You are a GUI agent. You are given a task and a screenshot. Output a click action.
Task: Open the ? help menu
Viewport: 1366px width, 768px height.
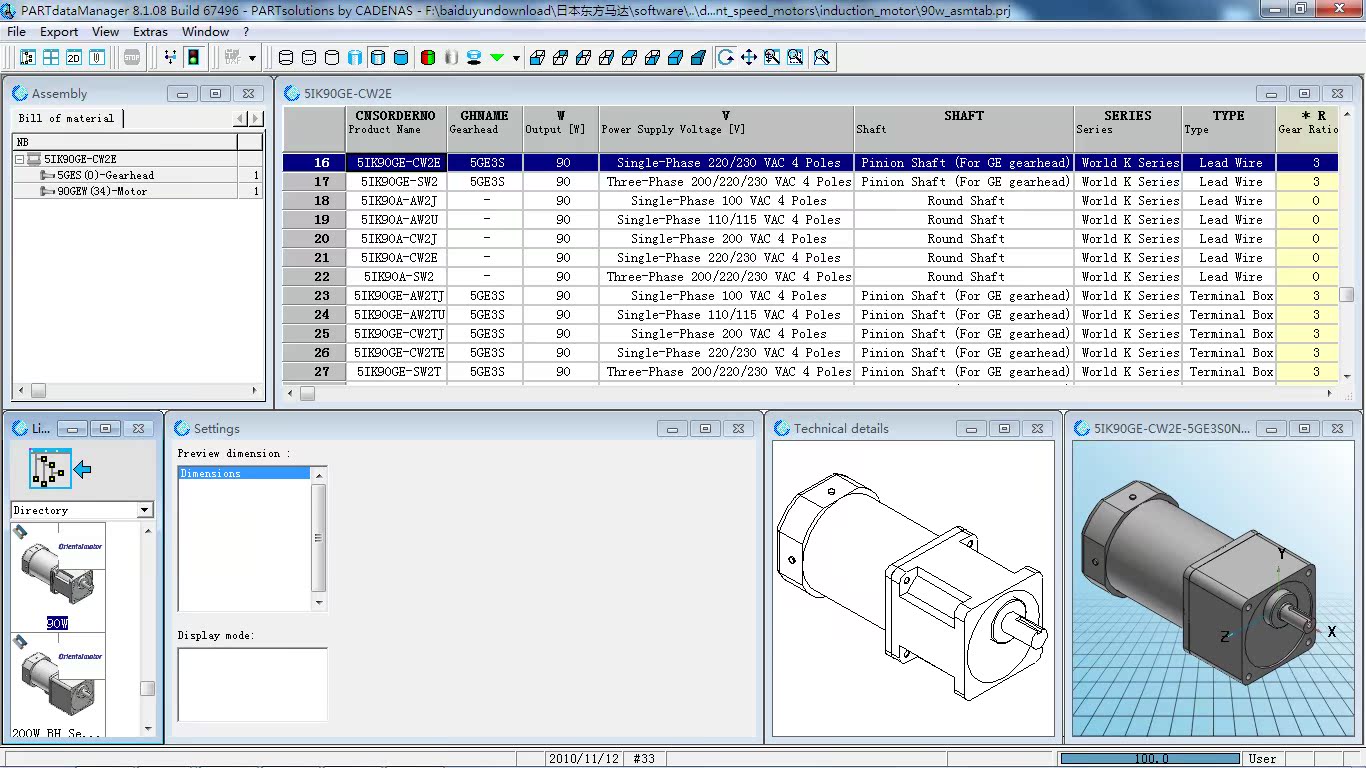[x=246, y=32]
